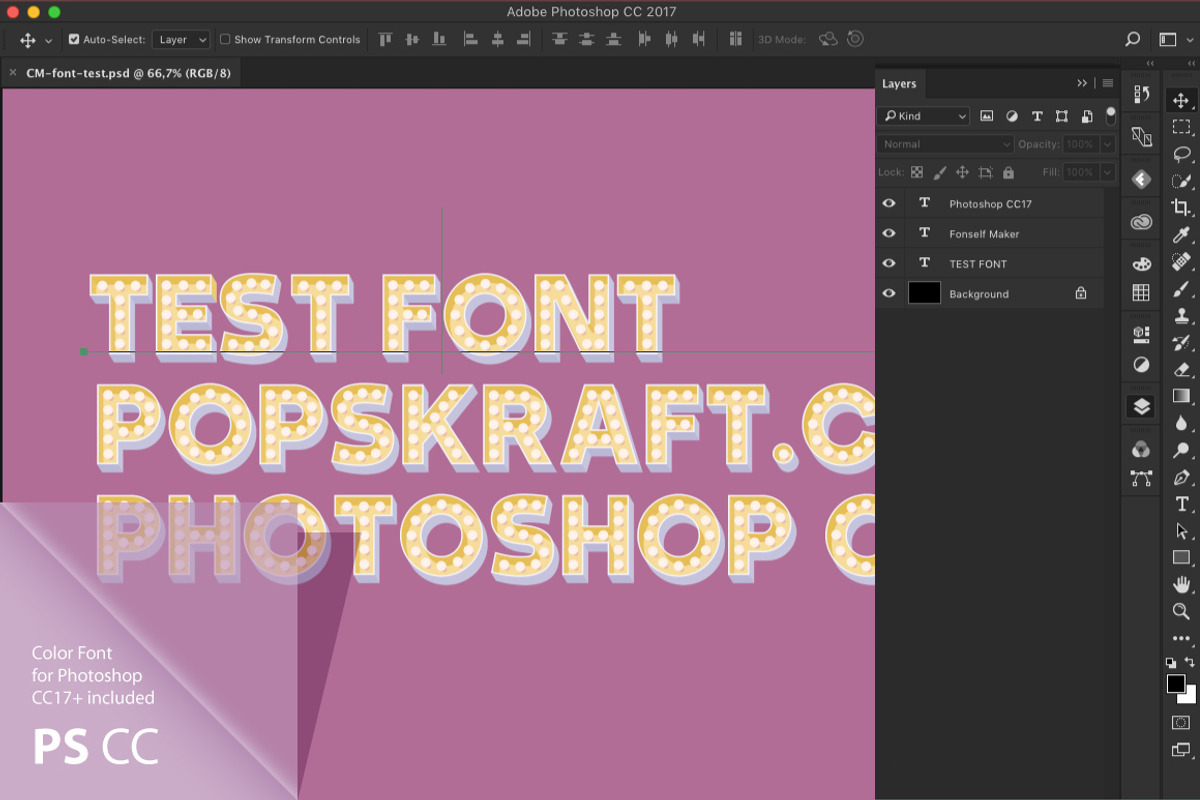Open the History panel icon

click(x=1141, y=93)
